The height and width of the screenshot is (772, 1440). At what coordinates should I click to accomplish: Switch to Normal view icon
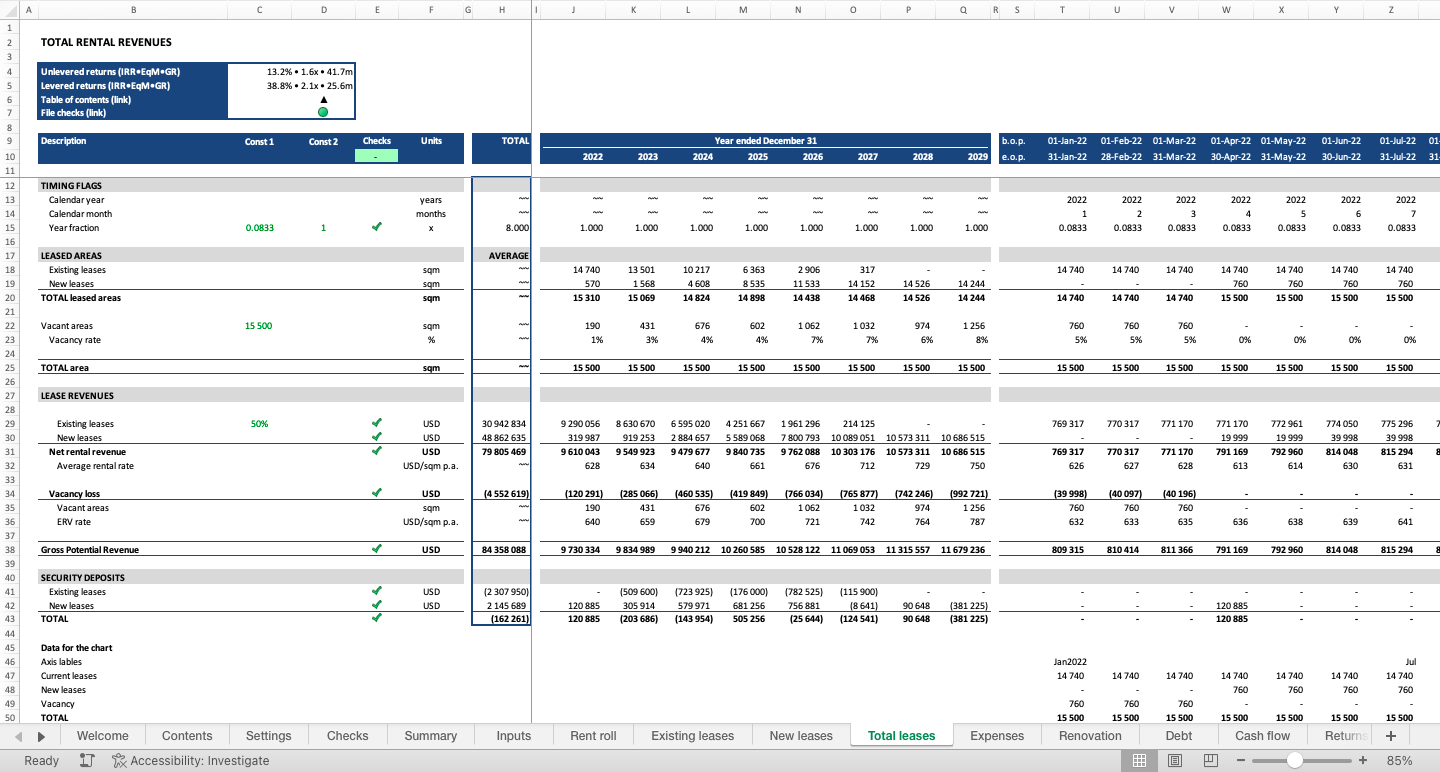click(1139, 761)
